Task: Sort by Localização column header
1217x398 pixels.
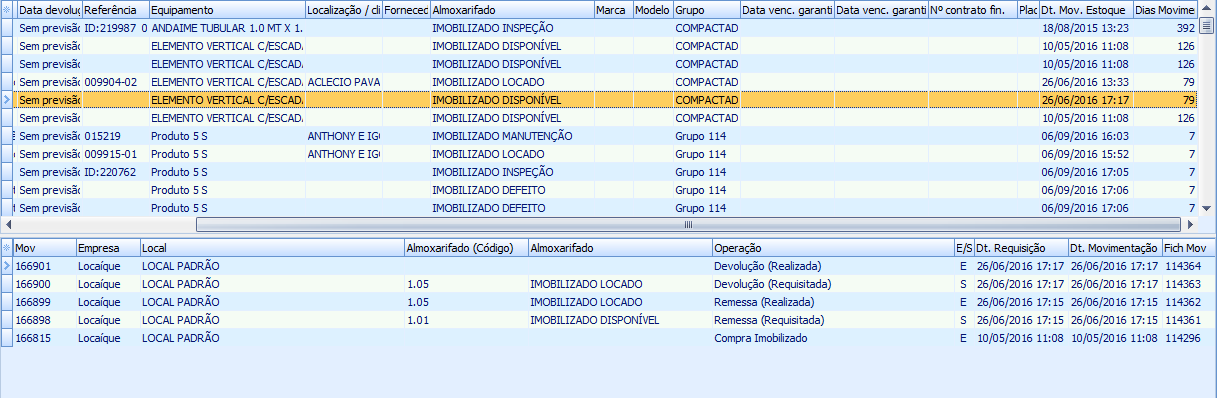Action: click(343, 9)
